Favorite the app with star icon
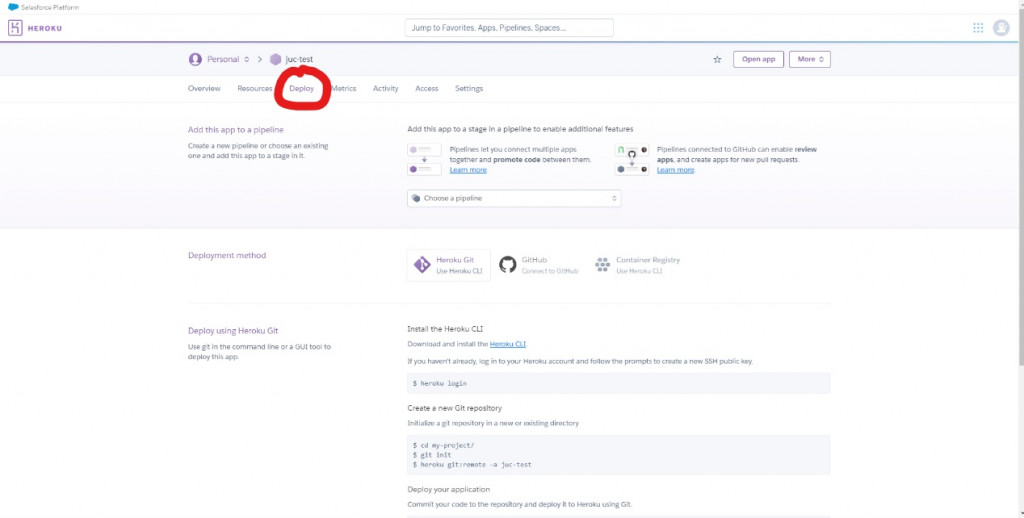The height and width of the screenshot is (518, 1024). [x=717, y=59]
